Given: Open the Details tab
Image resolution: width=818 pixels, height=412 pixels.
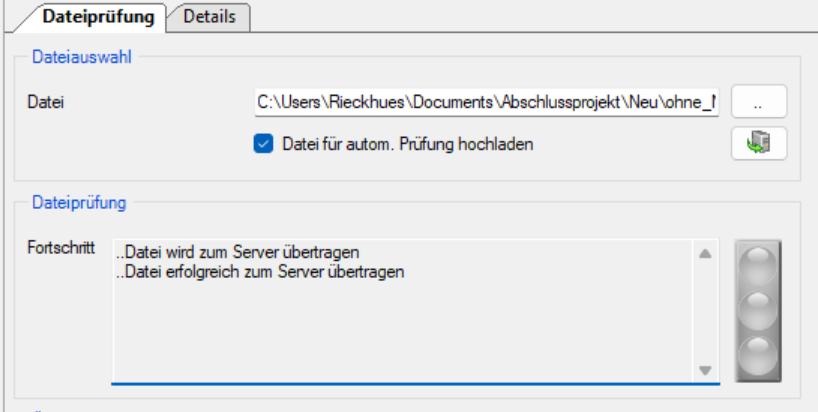Looking at the screenshot, I should 209,16.
